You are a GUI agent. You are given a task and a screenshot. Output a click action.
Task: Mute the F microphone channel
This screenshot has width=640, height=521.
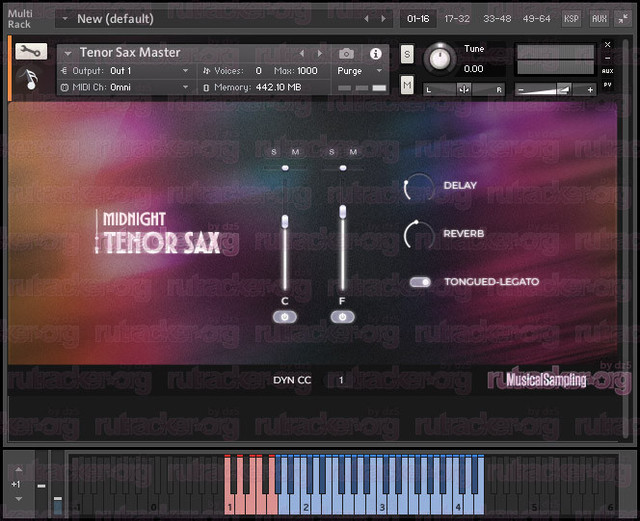pos(353,152)
